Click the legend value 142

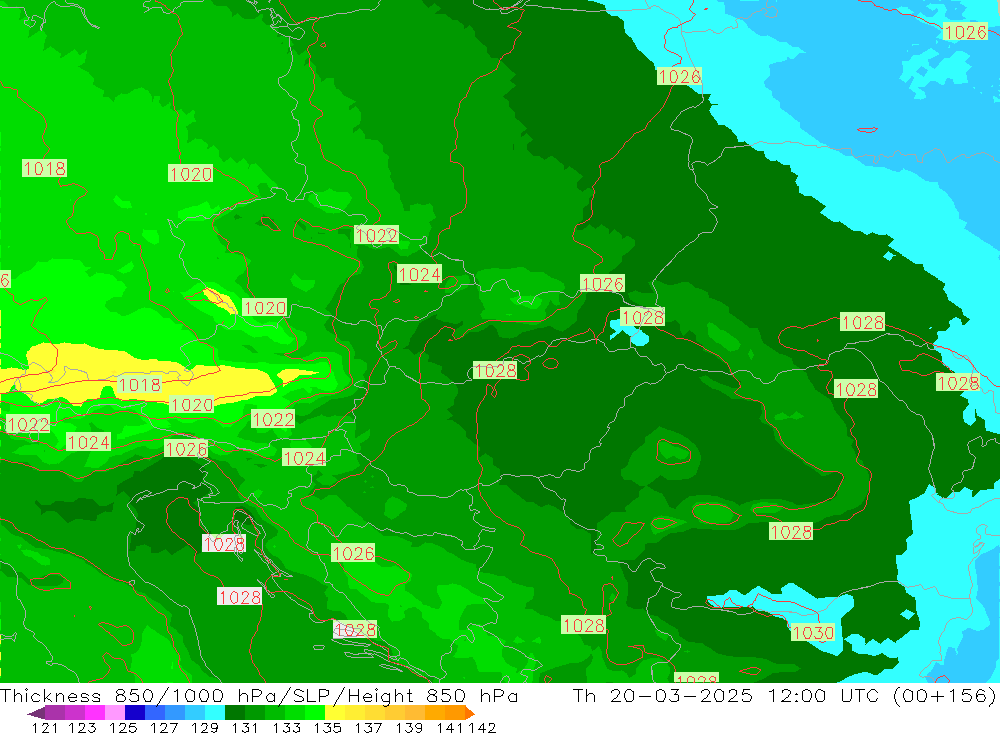[482, 727]
